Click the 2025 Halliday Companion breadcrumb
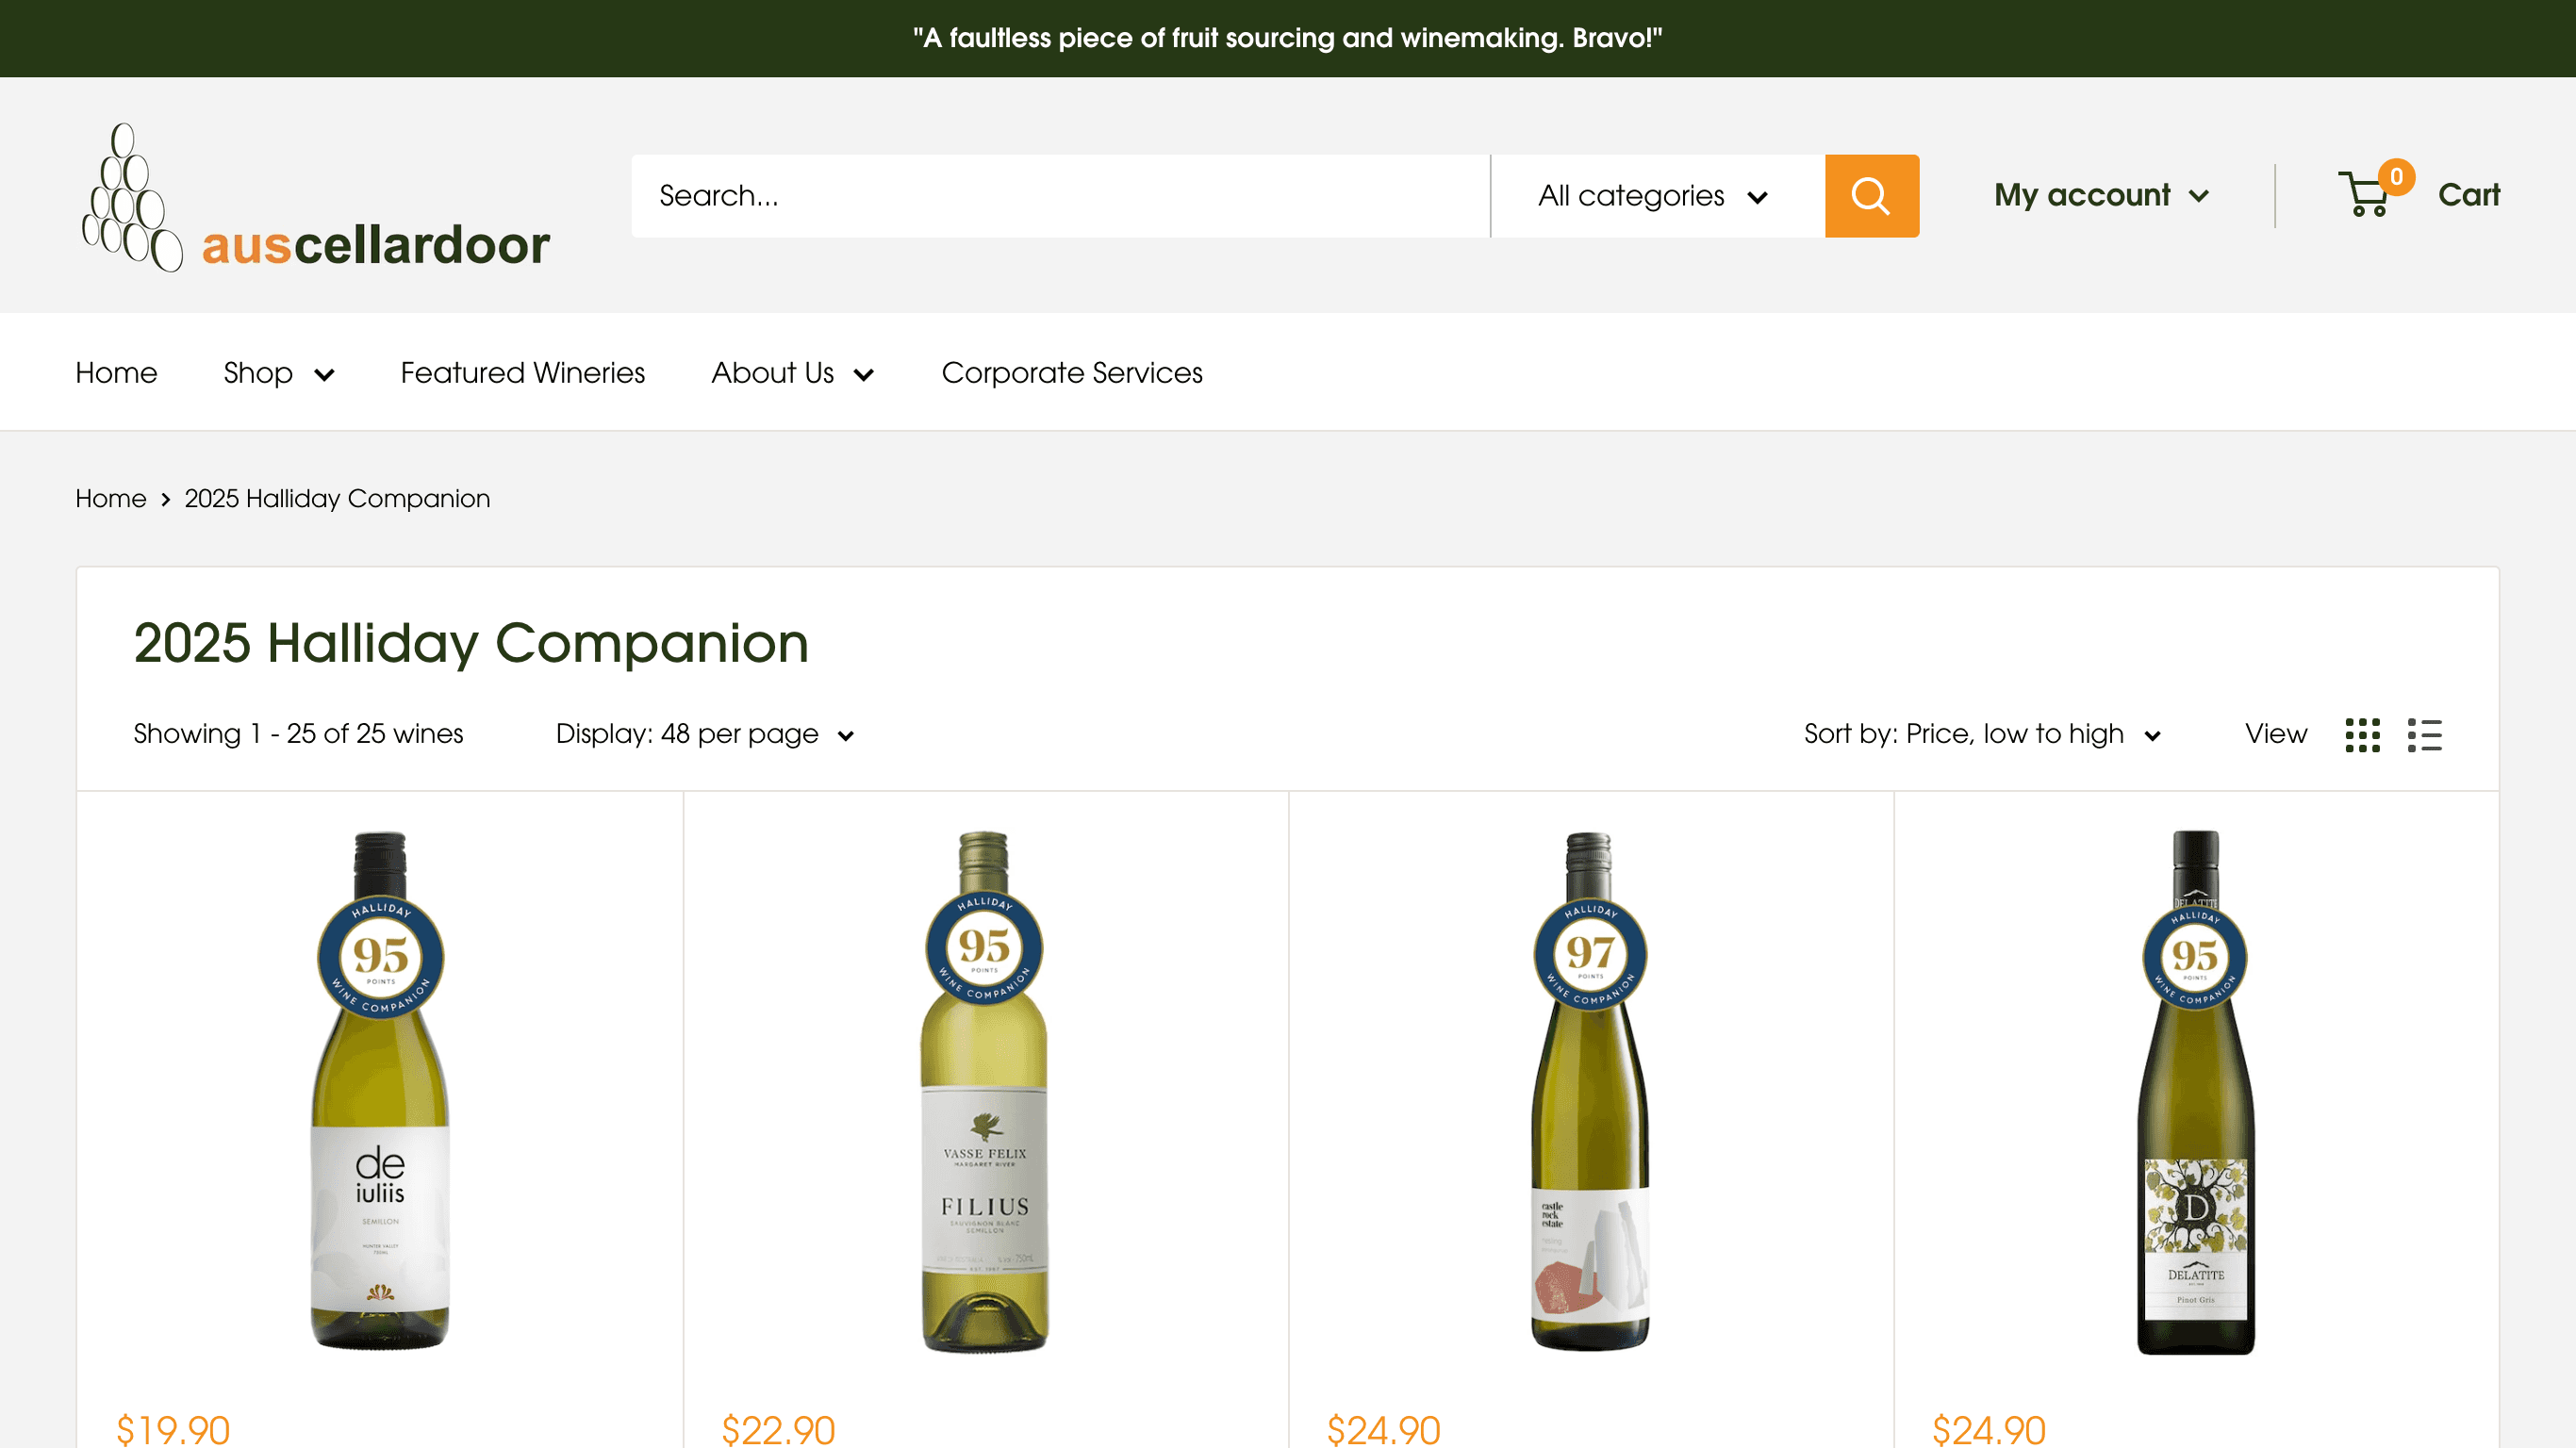 (336, 499)
